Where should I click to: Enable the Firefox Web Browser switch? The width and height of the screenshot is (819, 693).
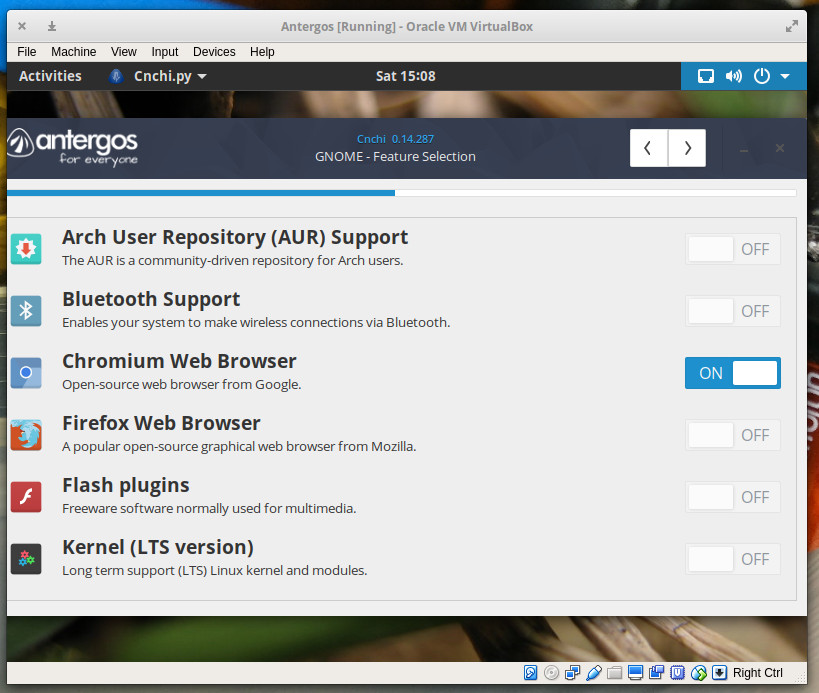pyautogui.click(x=732, y=435)
